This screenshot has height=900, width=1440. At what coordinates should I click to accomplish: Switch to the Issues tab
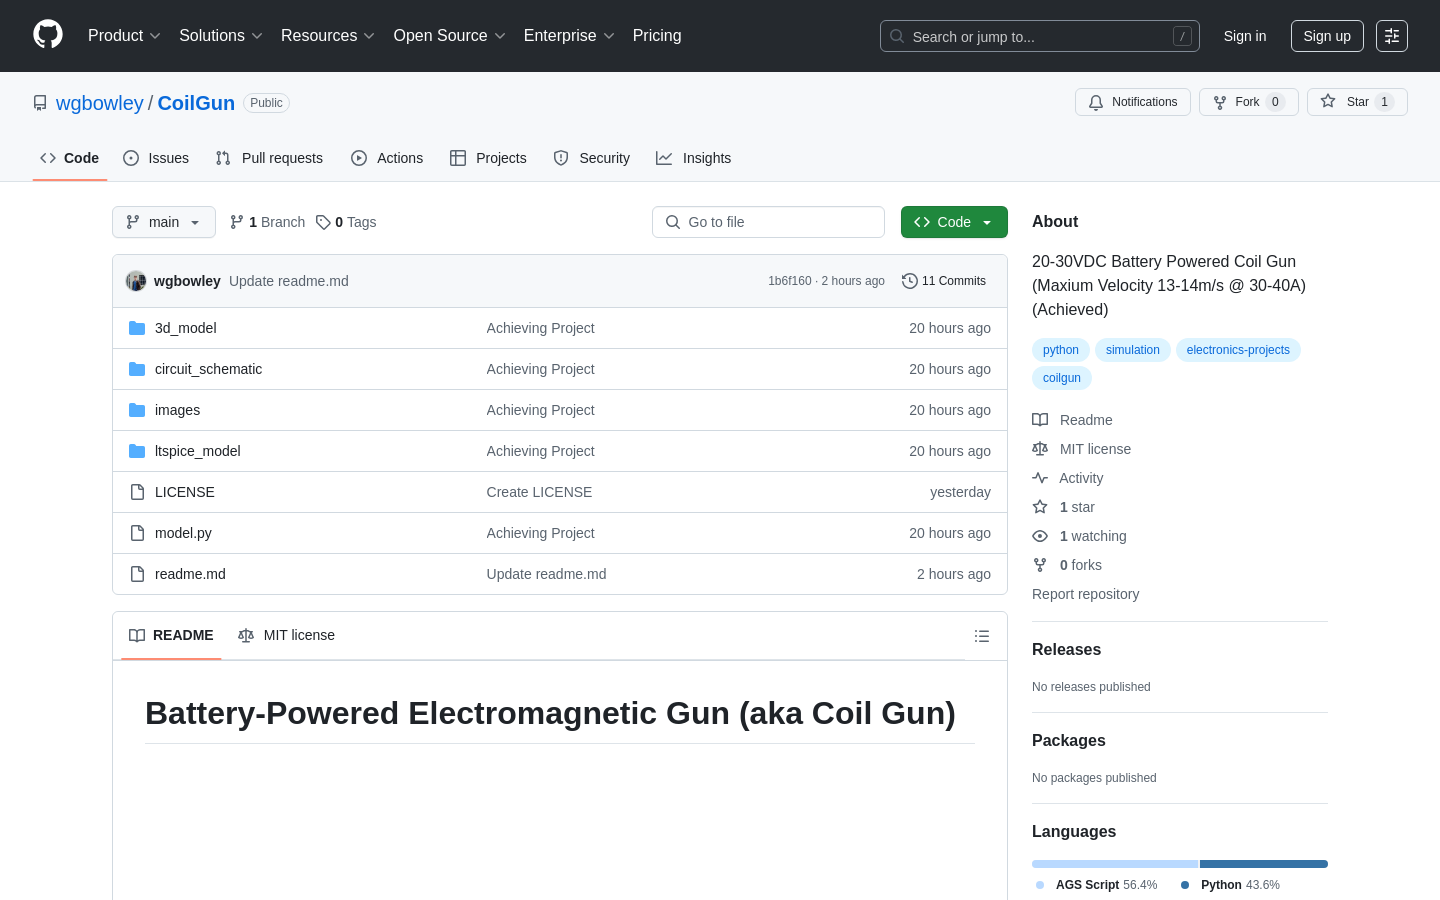[x=156, y=158]
